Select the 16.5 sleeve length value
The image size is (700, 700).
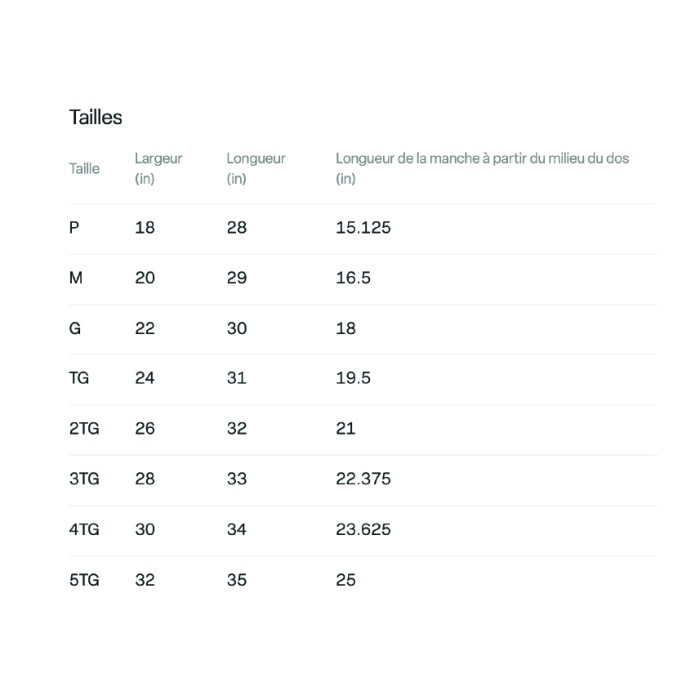tap(353, 278)
